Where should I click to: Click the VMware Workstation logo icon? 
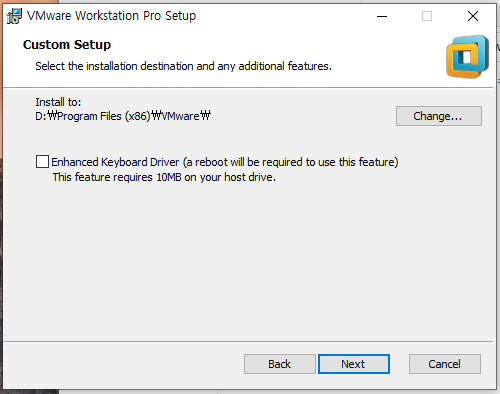(467, 57)
